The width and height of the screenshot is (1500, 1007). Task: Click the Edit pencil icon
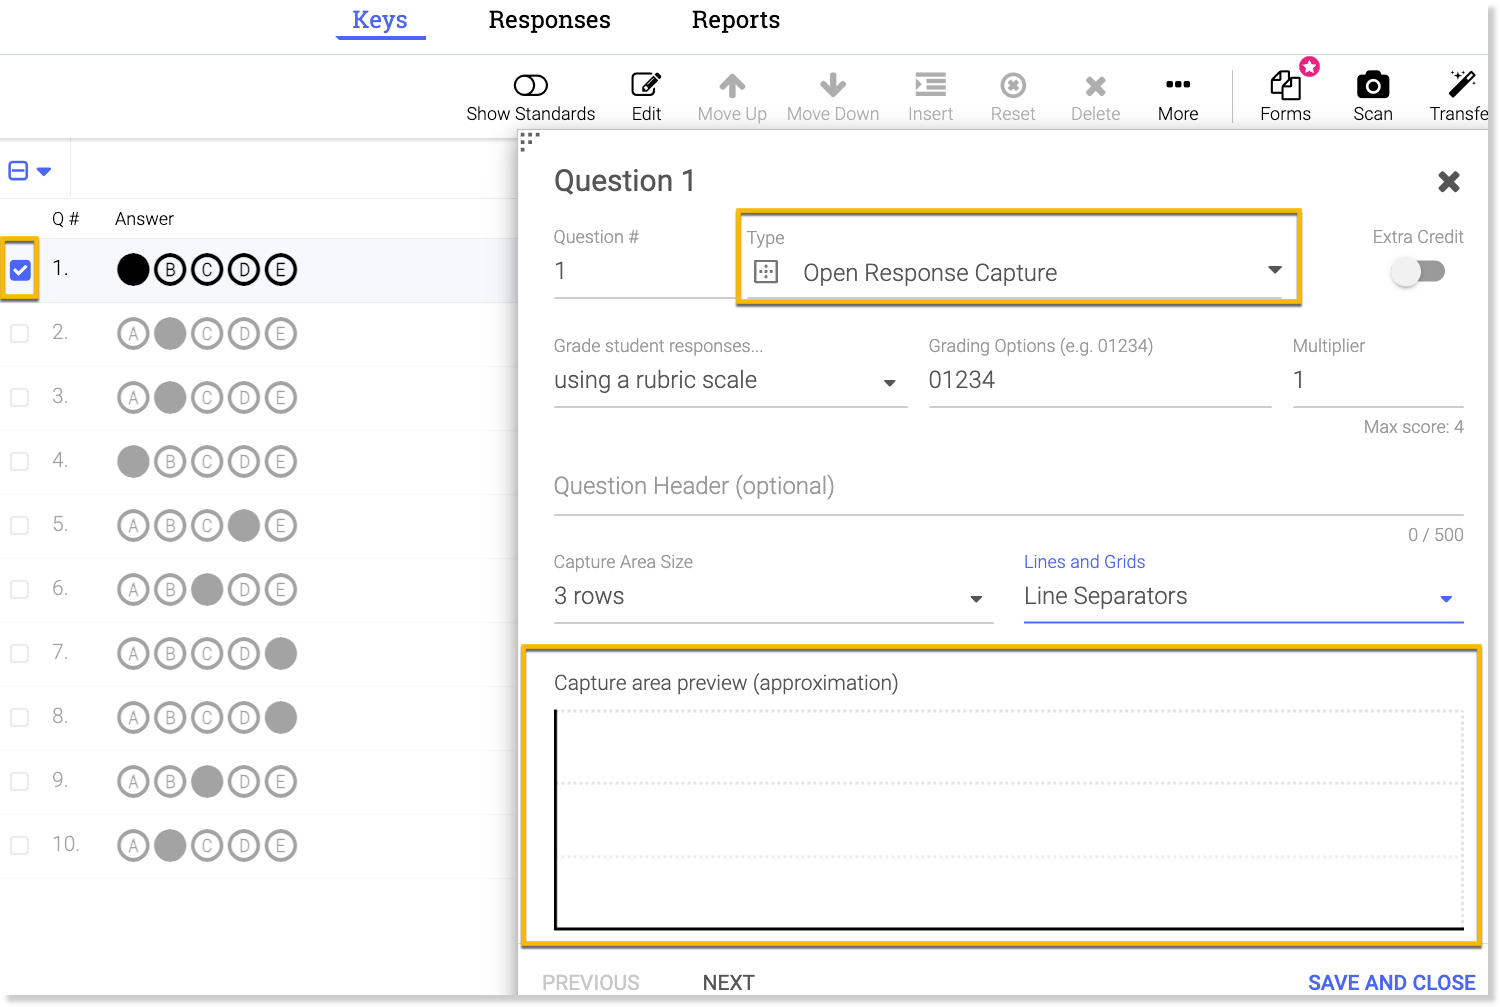646,86
